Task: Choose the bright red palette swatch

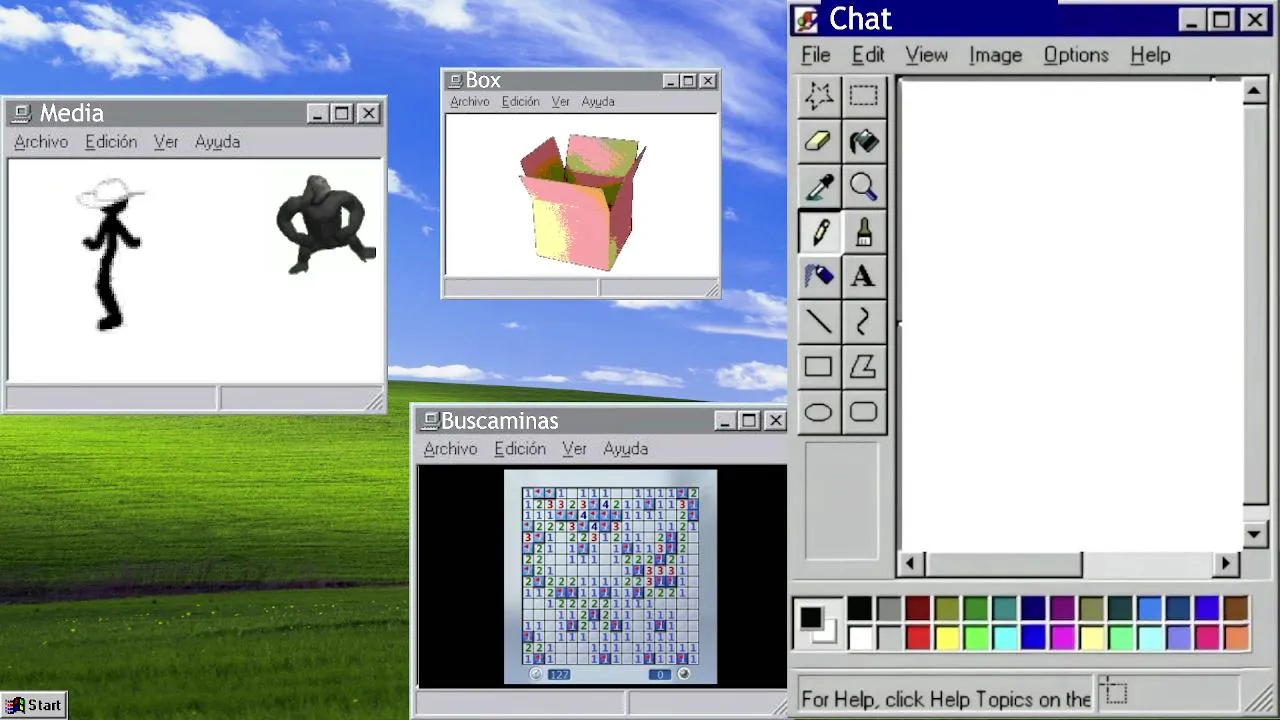Action: click(x=917, y=637)
